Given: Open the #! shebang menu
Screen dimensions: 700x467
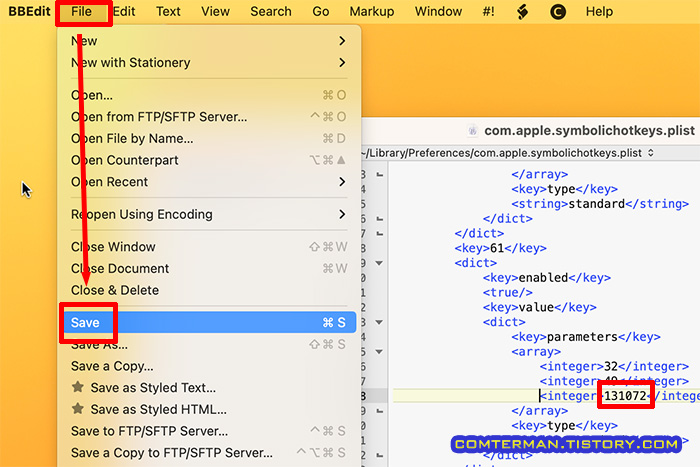Looking at the screenshot, I should (x=488, y=12).
